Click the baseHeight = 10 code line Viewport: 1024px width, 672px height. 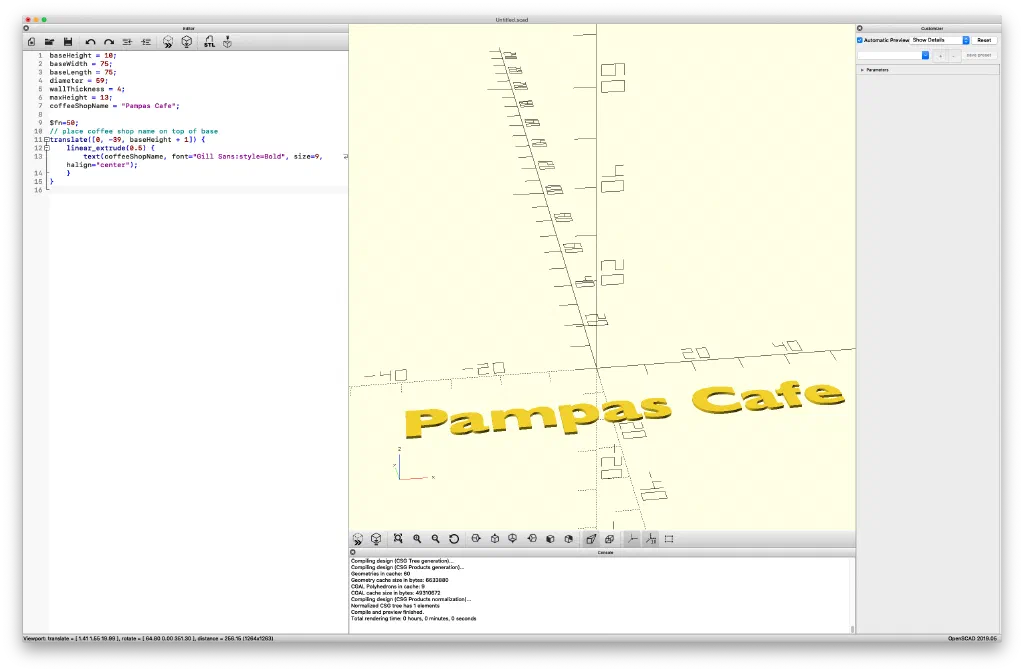(83, 56)
